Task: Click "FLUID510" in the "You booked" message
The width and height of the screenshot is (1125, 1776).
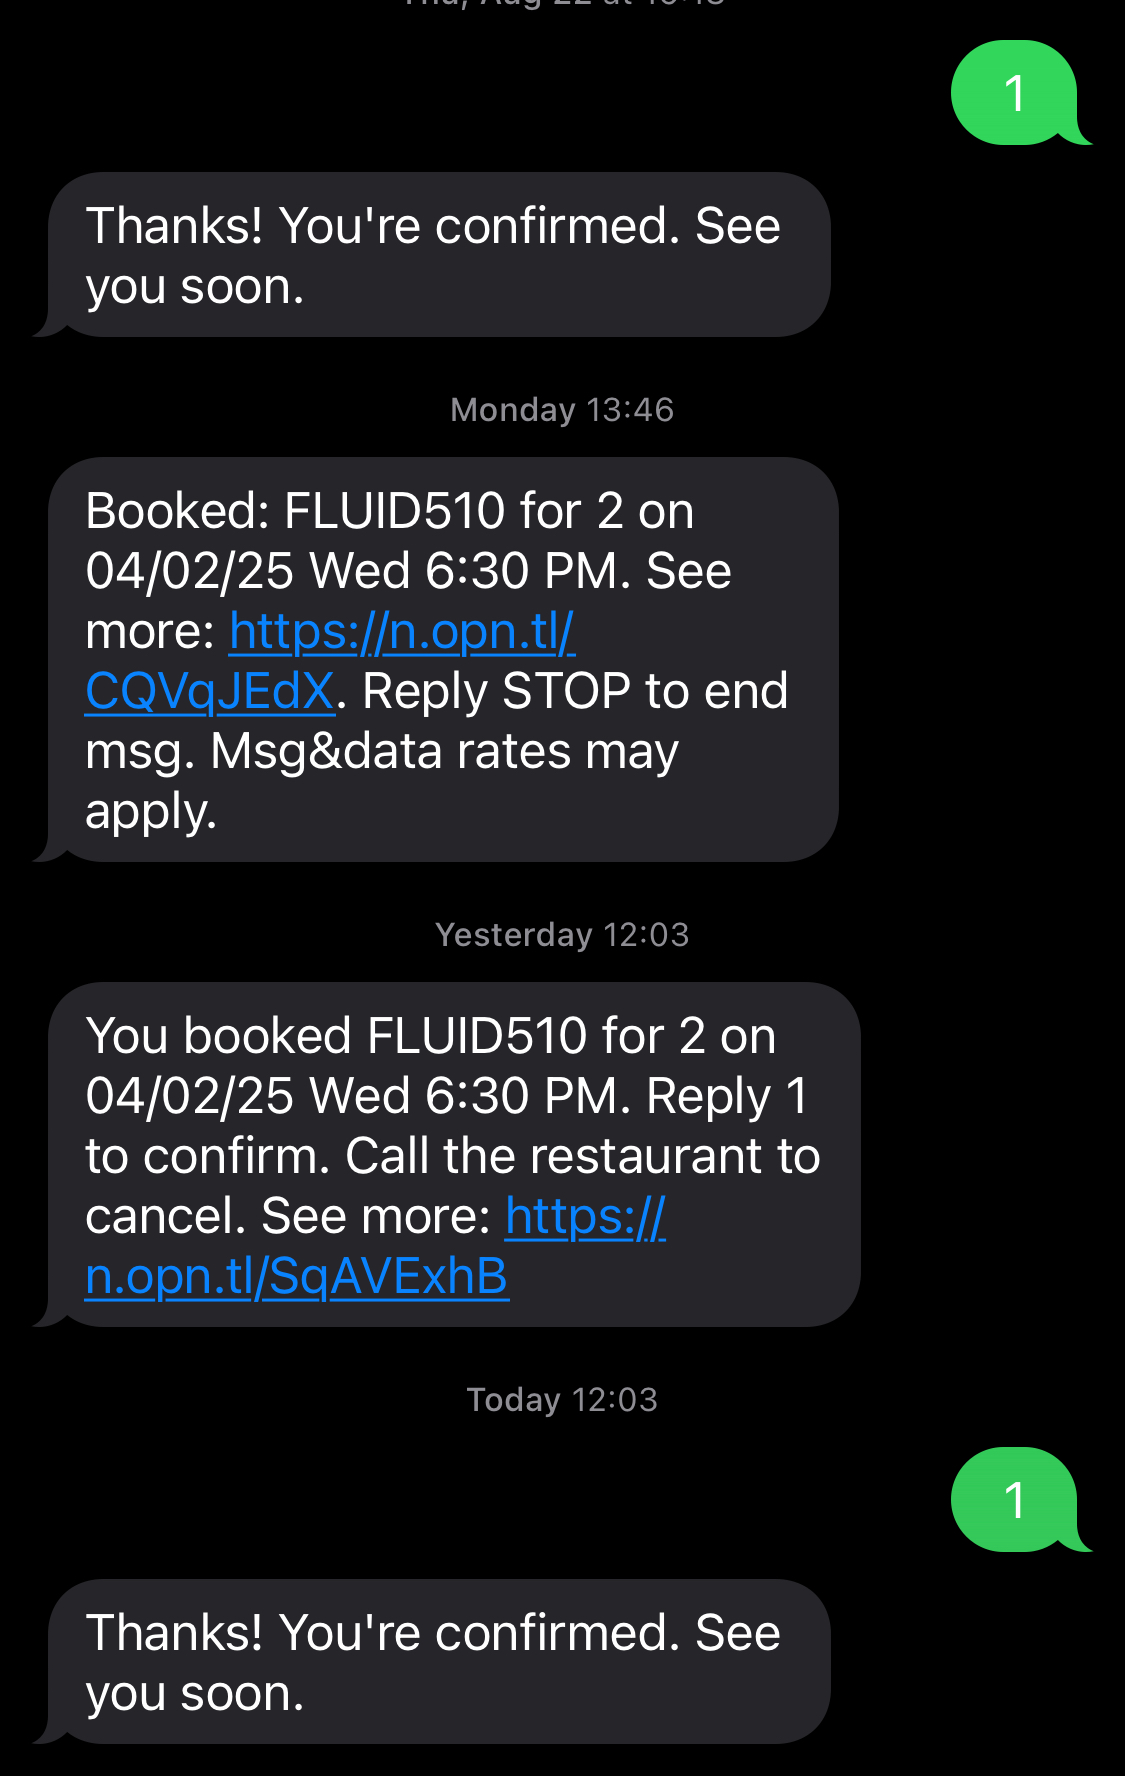Action: click(x=476, y=1037)
